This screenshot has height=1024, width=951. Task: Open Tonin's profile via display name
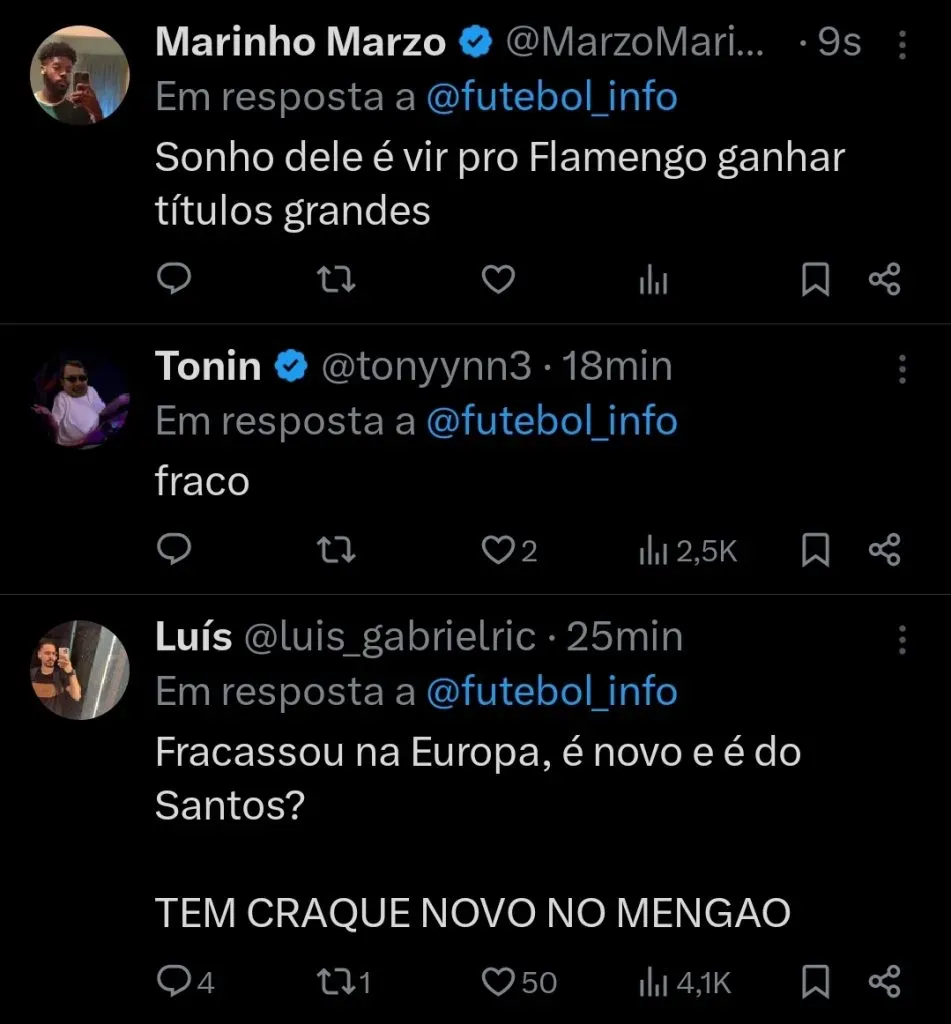click(x=208, y=367)
